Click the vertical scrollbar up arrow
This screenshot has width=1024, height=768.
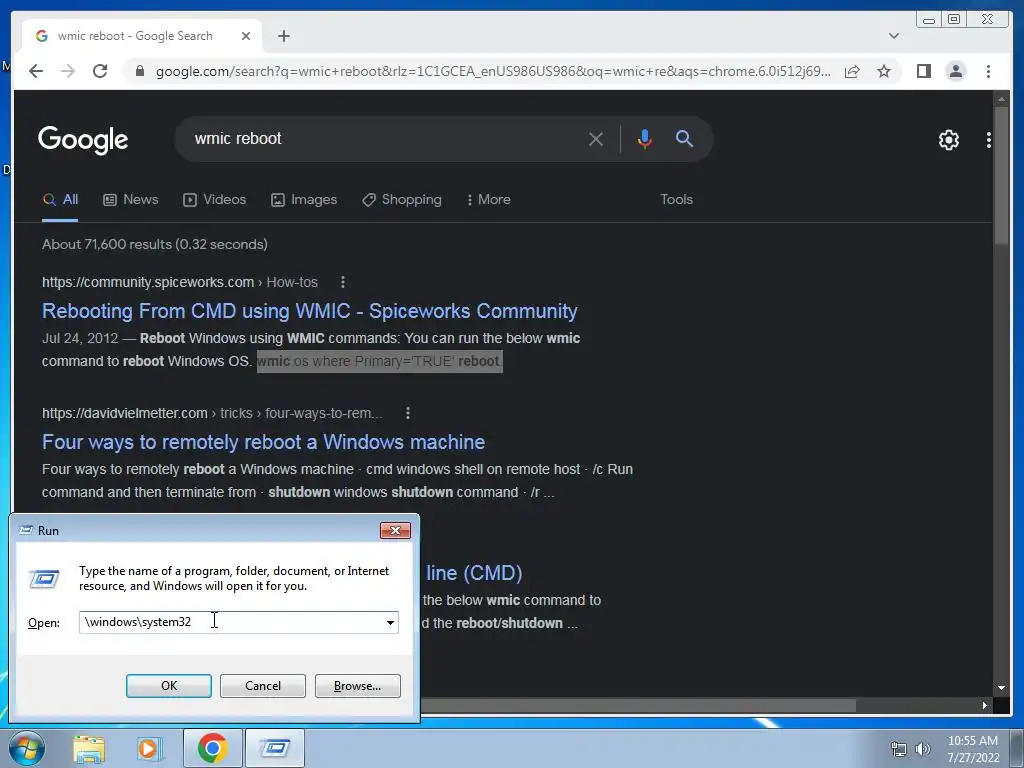pyautogui.click(x=1001, y=99)
